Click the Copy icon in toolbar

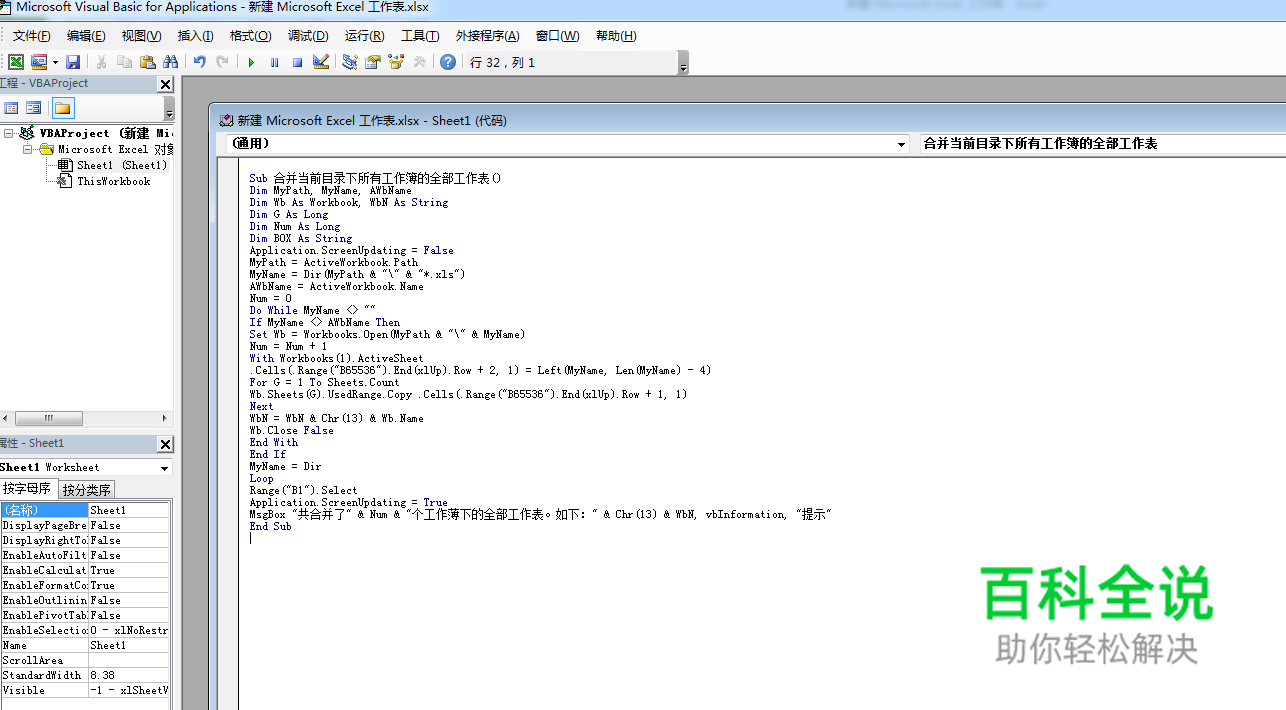tap(124, 62)
